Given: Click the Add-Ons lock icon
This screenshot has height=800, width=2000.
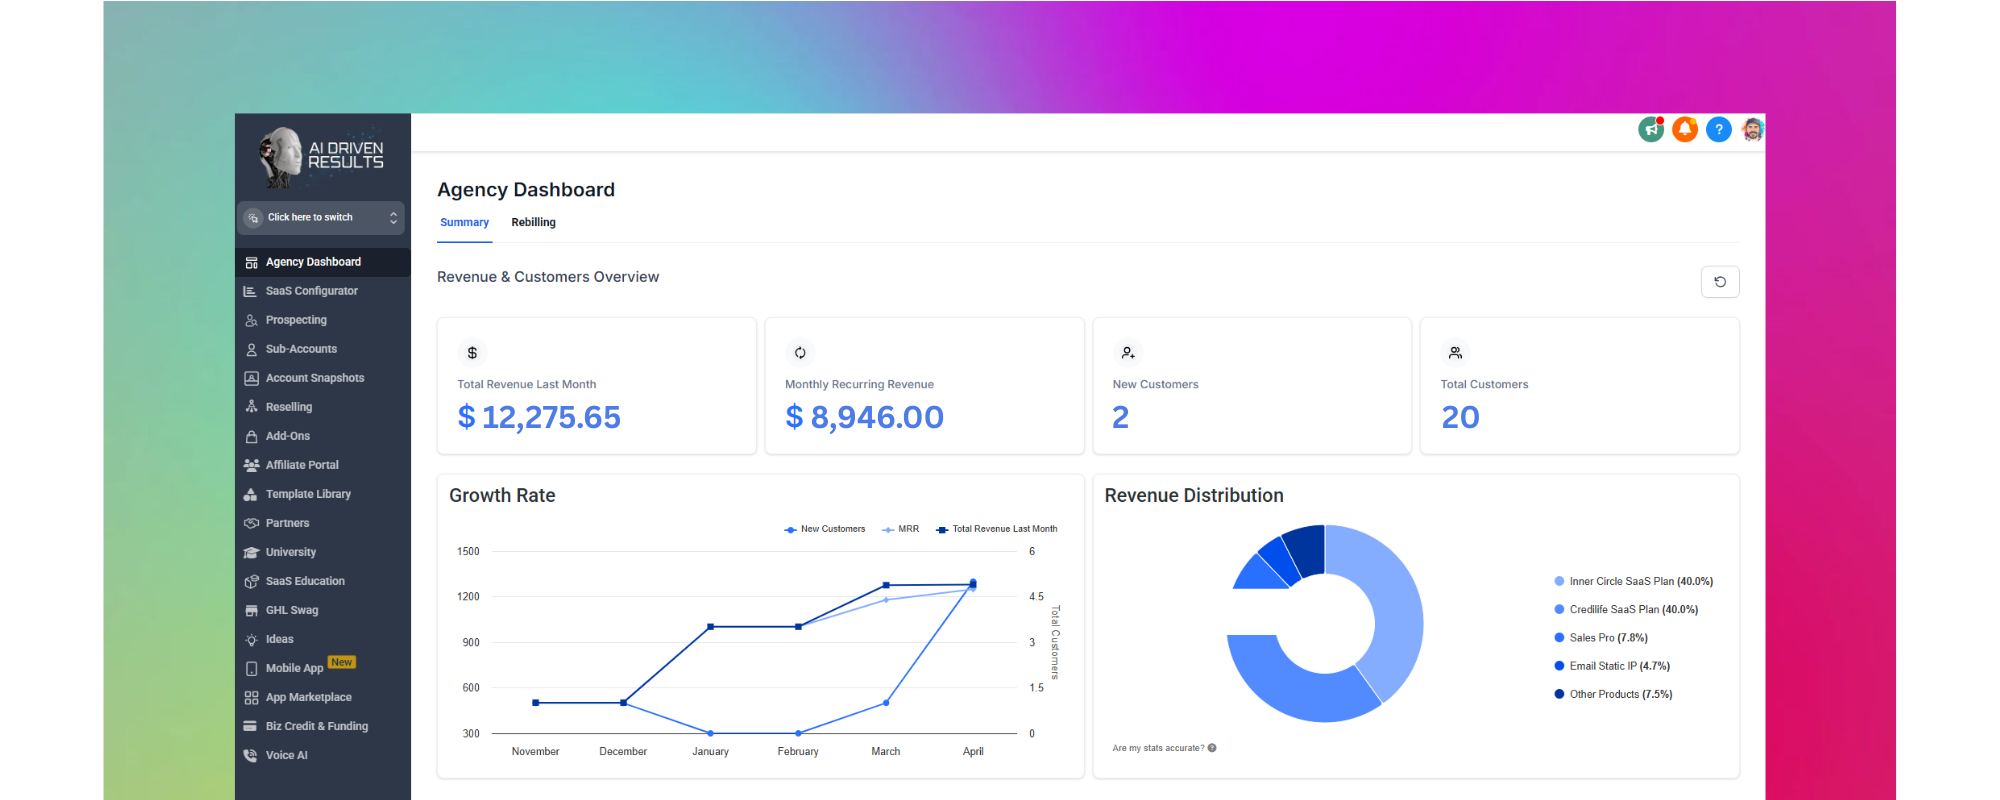Looking at the screenshot, I should point(252,436).
